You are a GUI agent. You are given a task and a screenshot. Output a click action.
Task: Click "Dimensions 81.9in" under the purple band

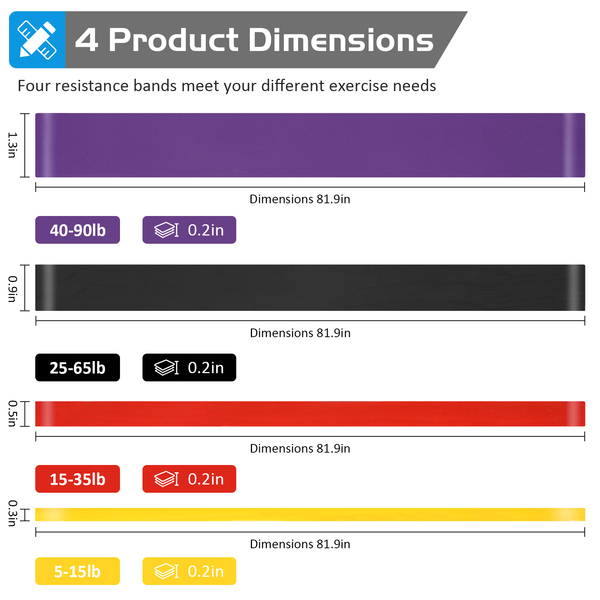(x=300, y=199)
